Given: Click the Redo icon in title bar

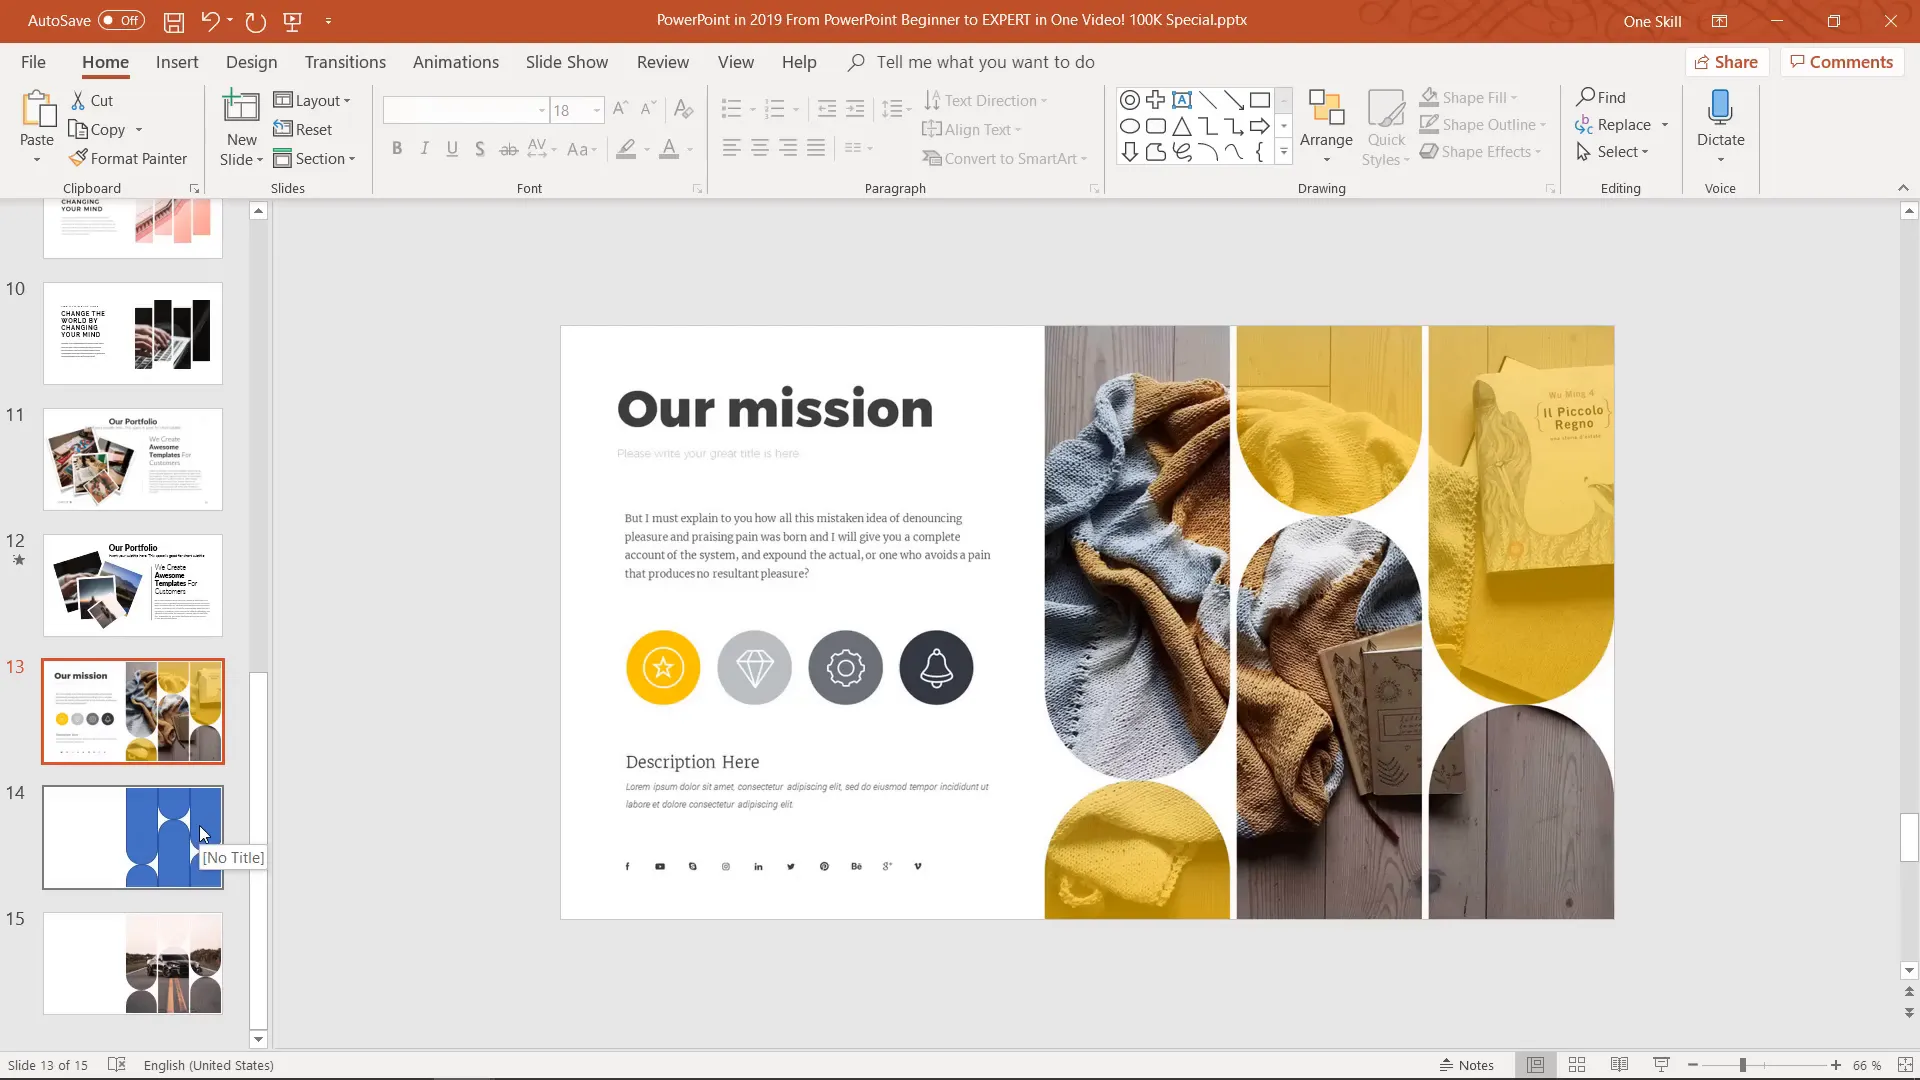Looking at the screenshot, I should coord(255,21).
